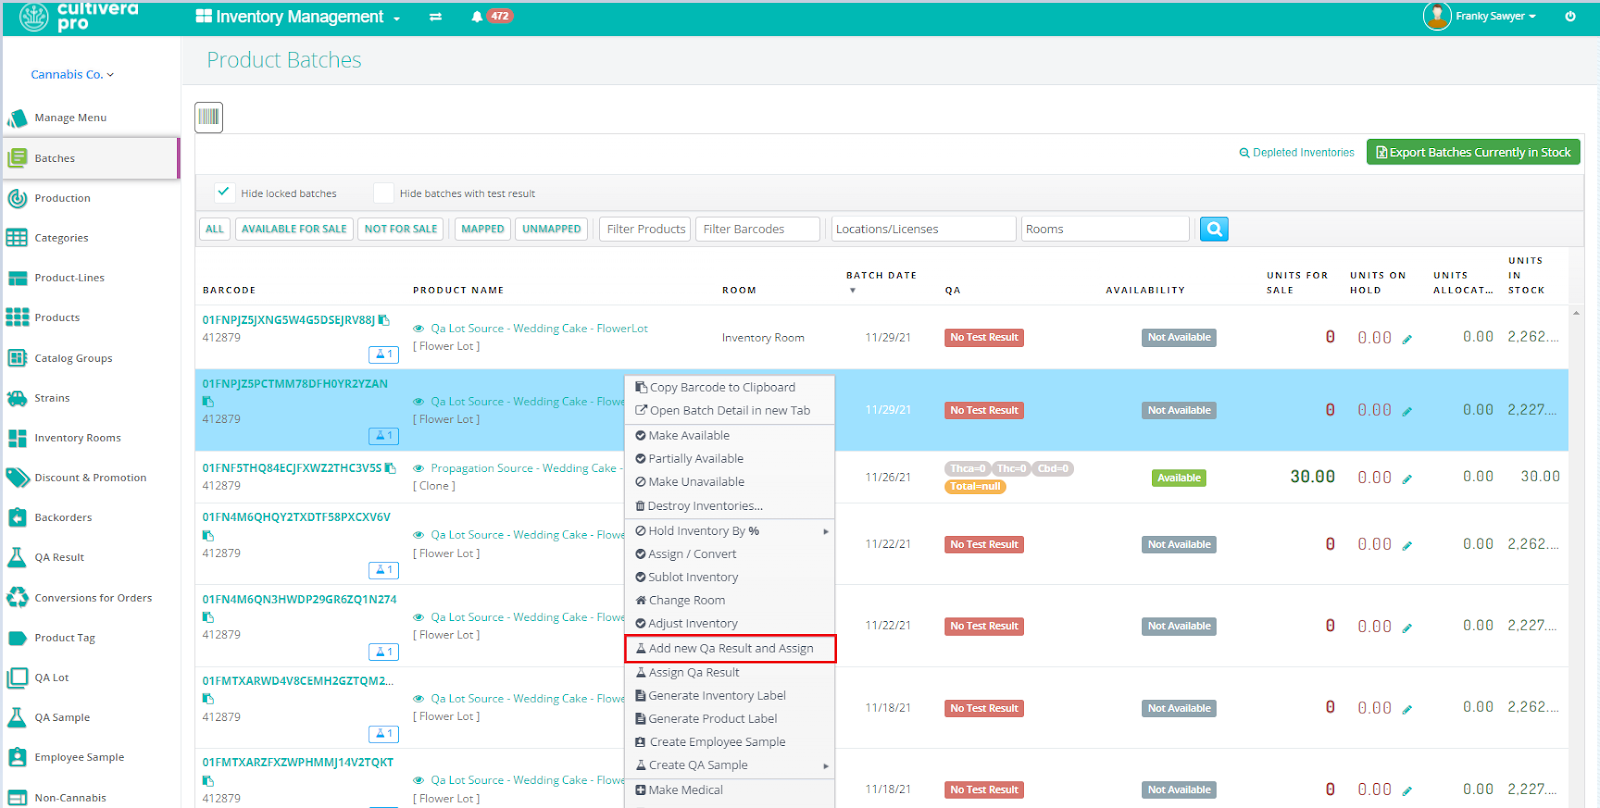Click the power logout icon

[x=1570, y=16]
